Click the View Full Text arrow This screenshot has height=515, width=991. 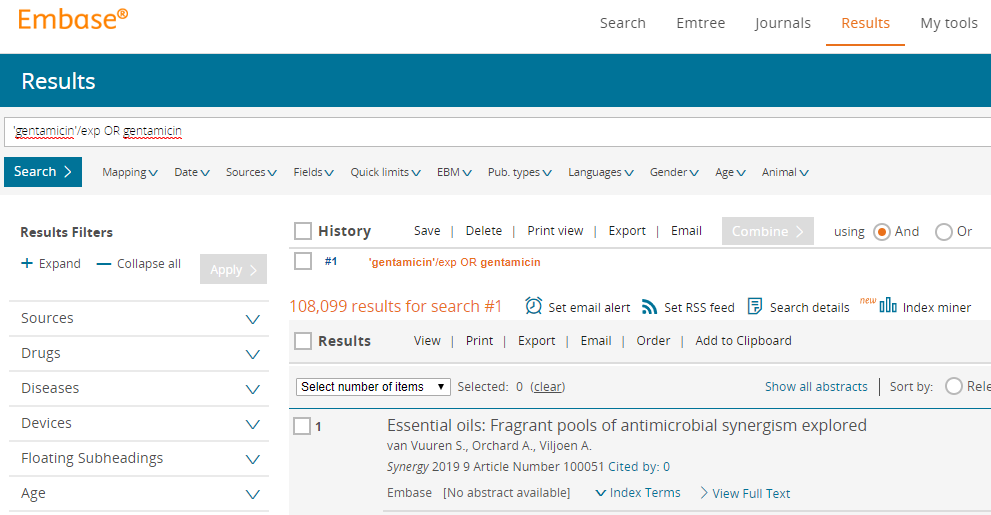[704, 493]
